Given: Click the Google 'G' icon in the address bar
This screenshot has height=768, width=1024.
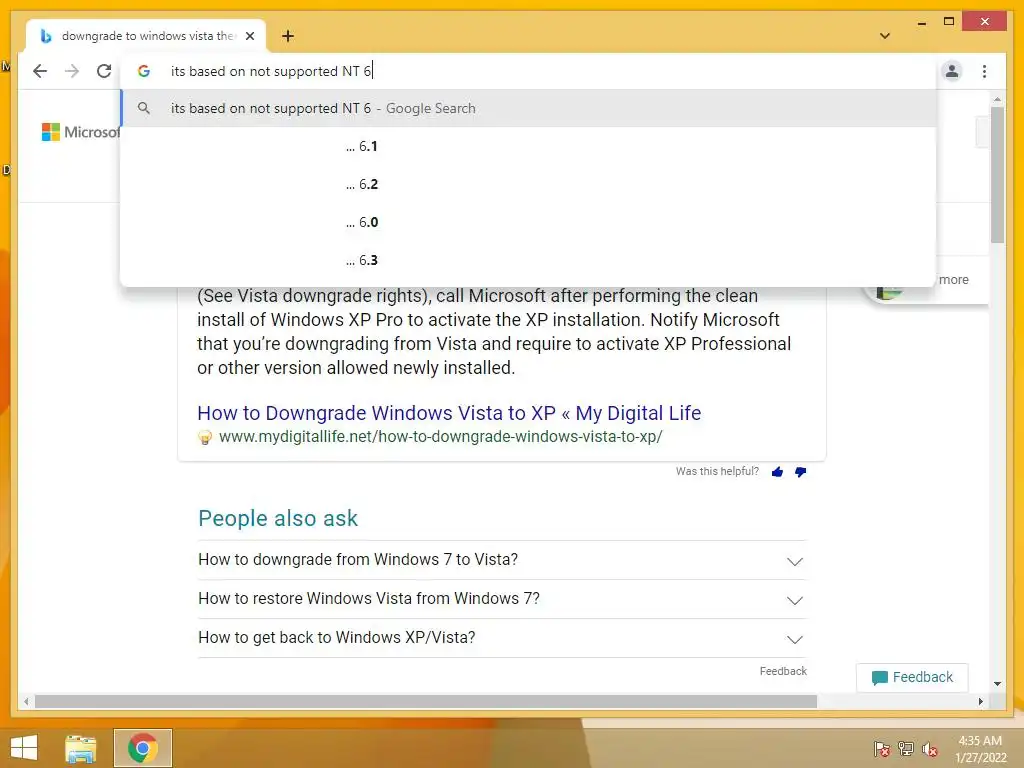Looking at the screenshot, I should click(144, 71).
